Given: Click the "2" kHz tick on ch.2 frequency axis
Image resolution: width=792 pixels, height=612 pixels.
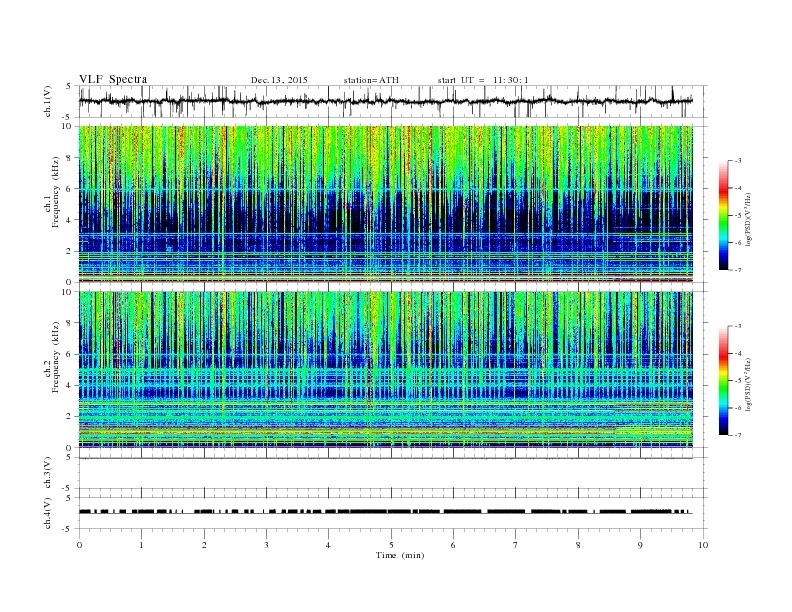Looking at the screenshot, I should (x=69, y=417).
